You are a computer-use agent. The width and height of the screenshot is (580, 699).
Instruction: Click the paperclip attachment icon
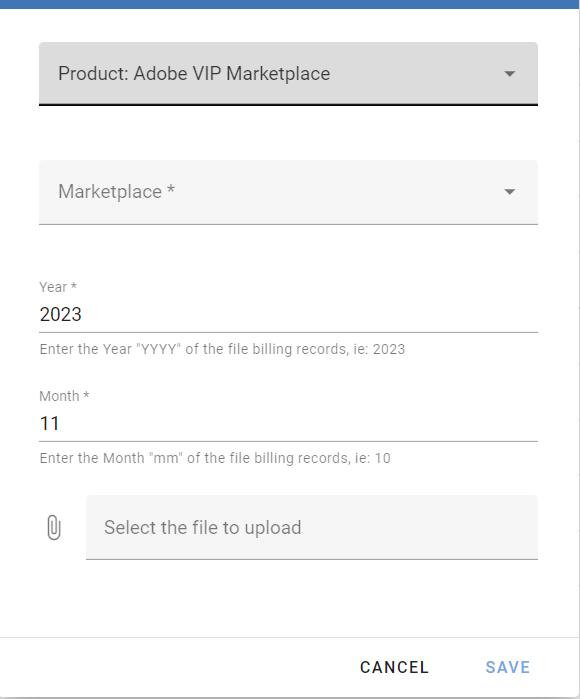(x=53, y=527)
